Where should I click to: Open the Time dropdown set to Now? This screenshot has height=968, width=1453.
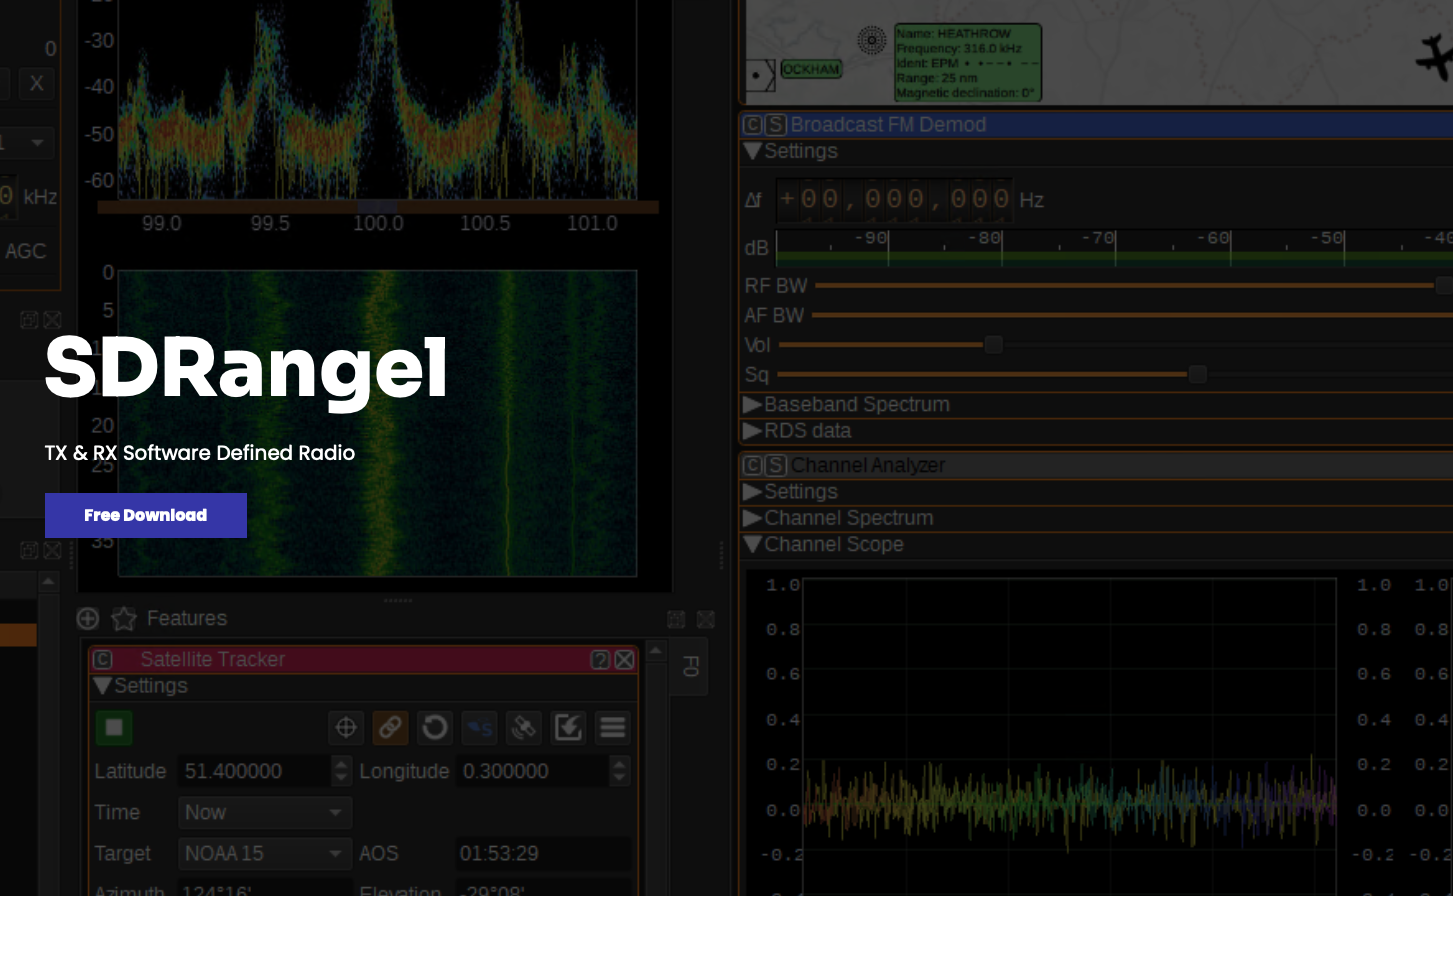[264, 813]
